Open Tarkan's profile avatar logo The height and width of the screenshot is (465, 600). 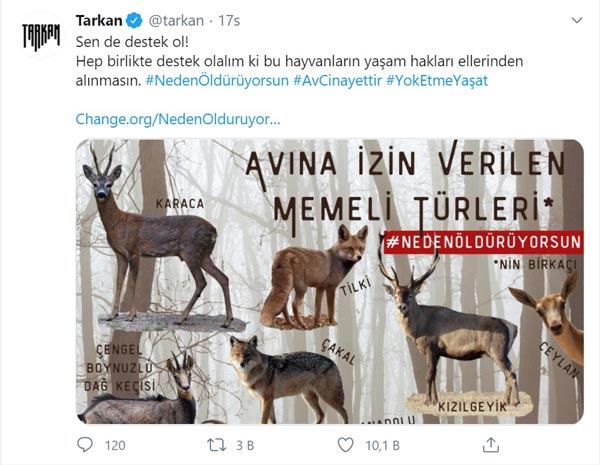[x=41, y=37]
